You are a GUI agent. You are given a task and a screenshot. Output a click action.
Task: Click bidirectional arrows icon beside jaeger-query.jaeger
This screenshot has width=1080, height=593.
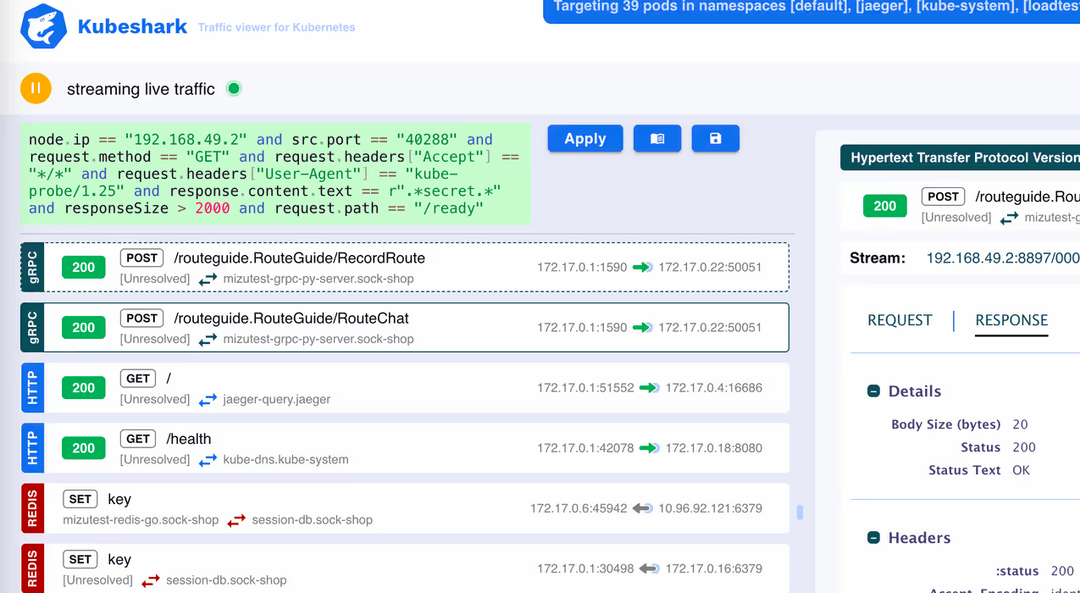coord(208,400)
